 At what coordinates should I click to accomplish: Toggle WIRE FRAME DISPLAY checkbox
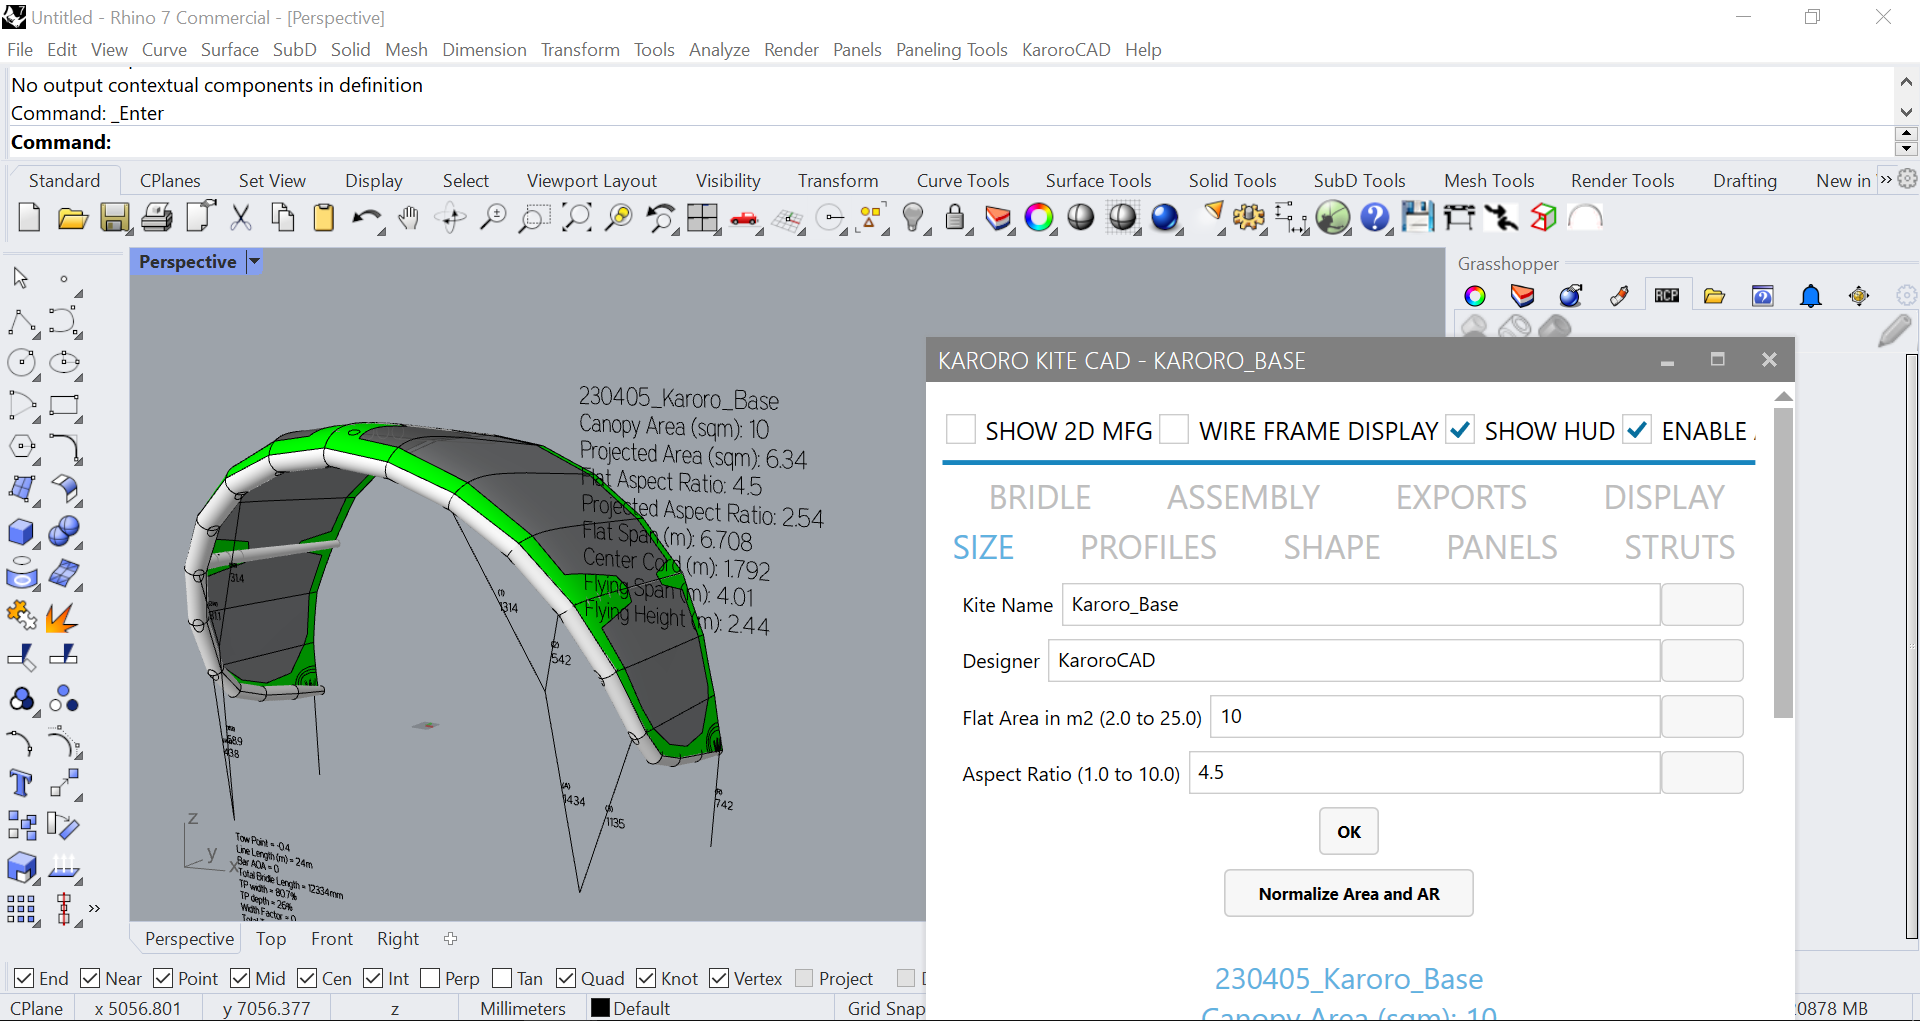click(x=1174, y=430)
